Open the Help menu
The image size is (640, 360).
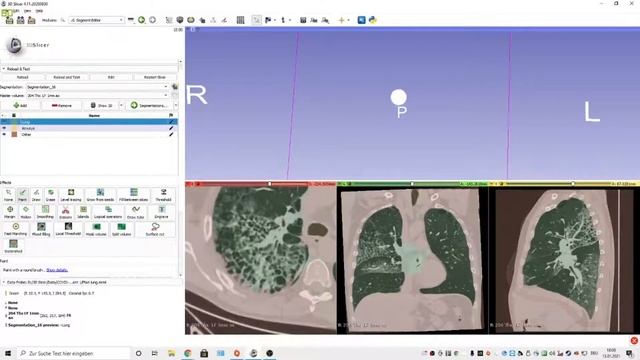tap(39, 11)
